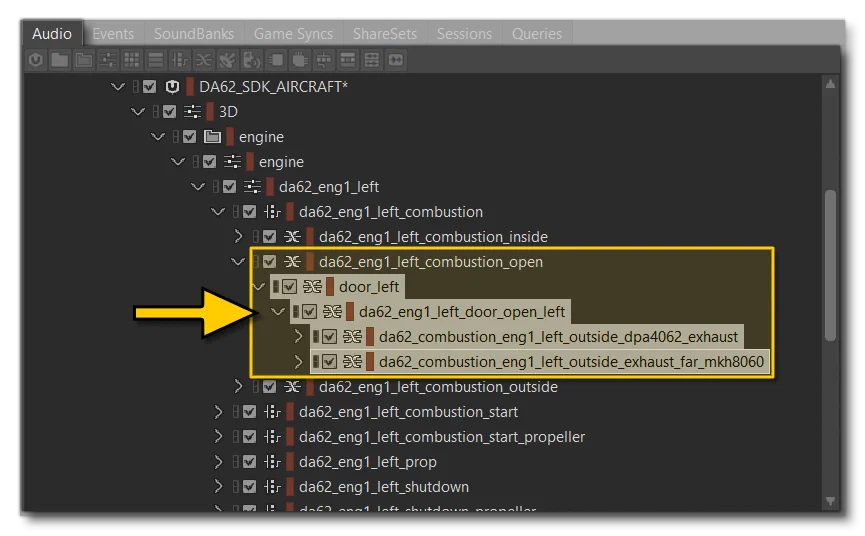
Task: Click the Random Container grid toolbar icon
Action: 132,60
